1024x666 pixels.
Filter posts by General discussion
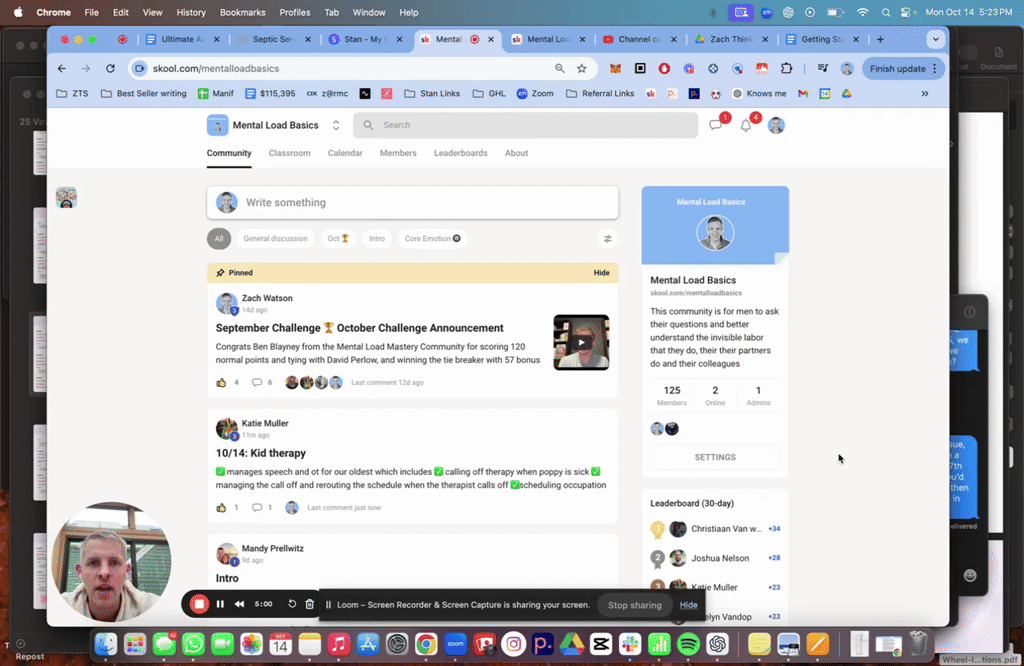tap(275, 238)
